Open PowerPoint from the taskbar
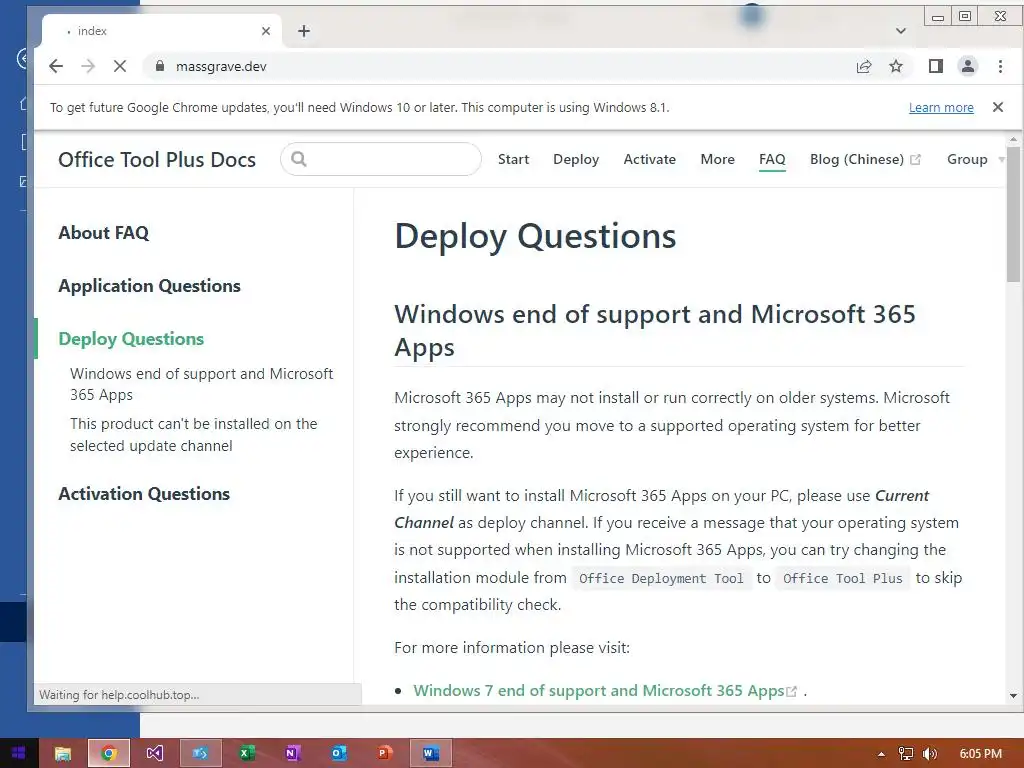The image size is (1024, 768). (x=384, y=753)
